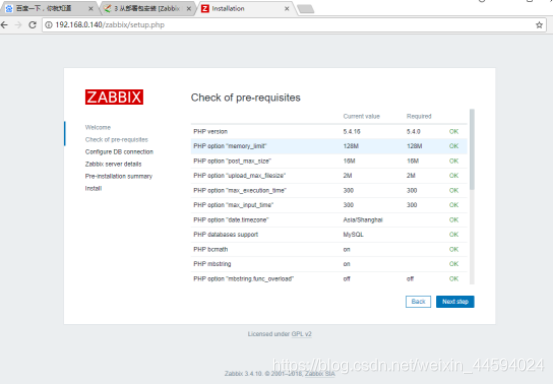Click the Asia/Shanghai timezone value

pyautogui.click(x=363, y=220)
